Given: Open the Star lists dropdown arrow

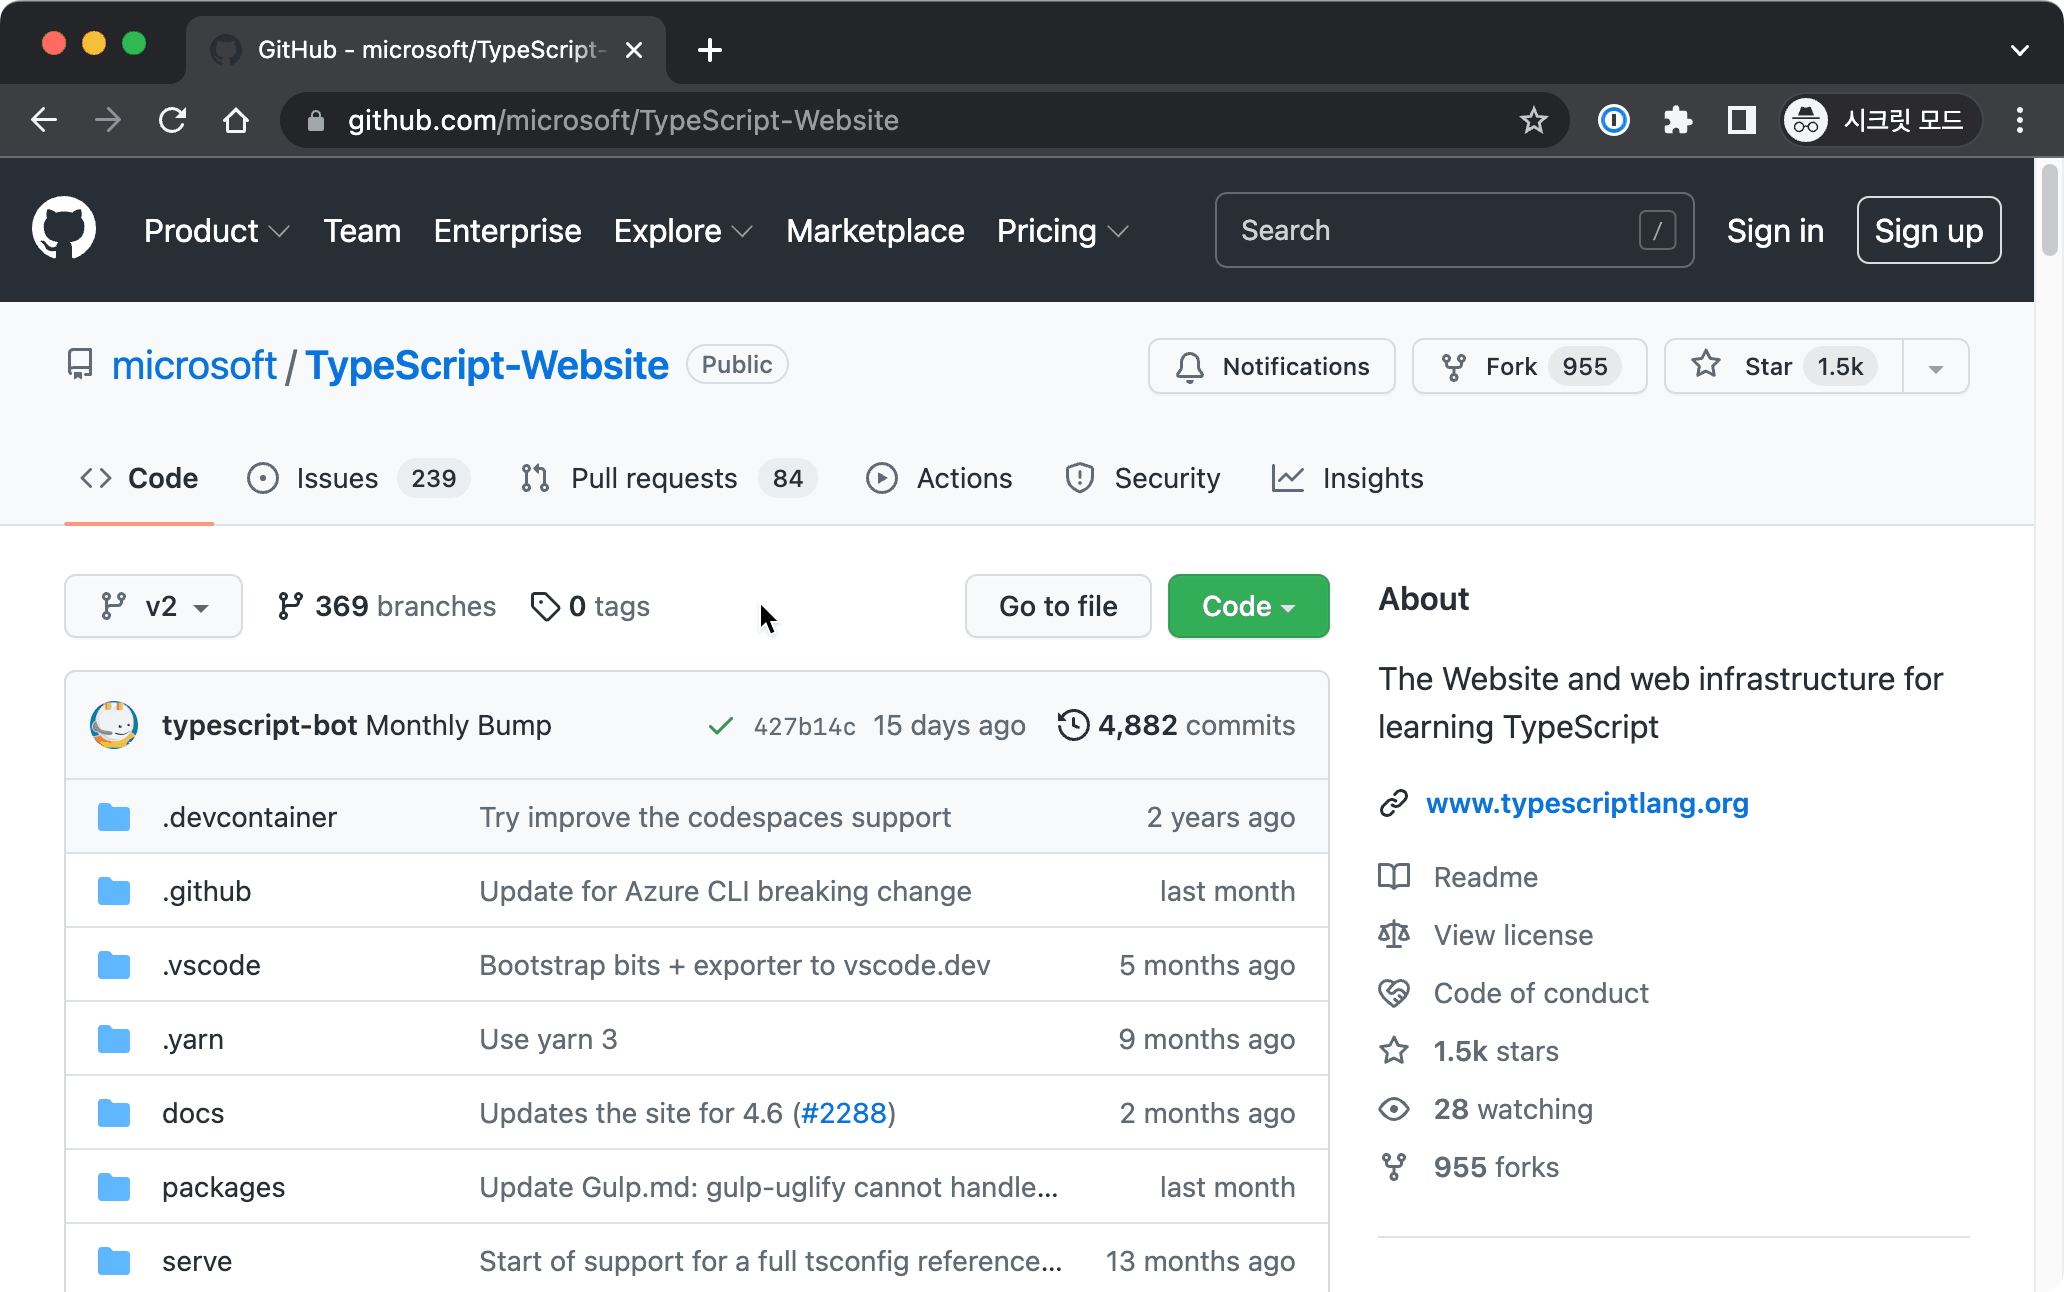Looking at the screenshot, I should (1936, 367).
